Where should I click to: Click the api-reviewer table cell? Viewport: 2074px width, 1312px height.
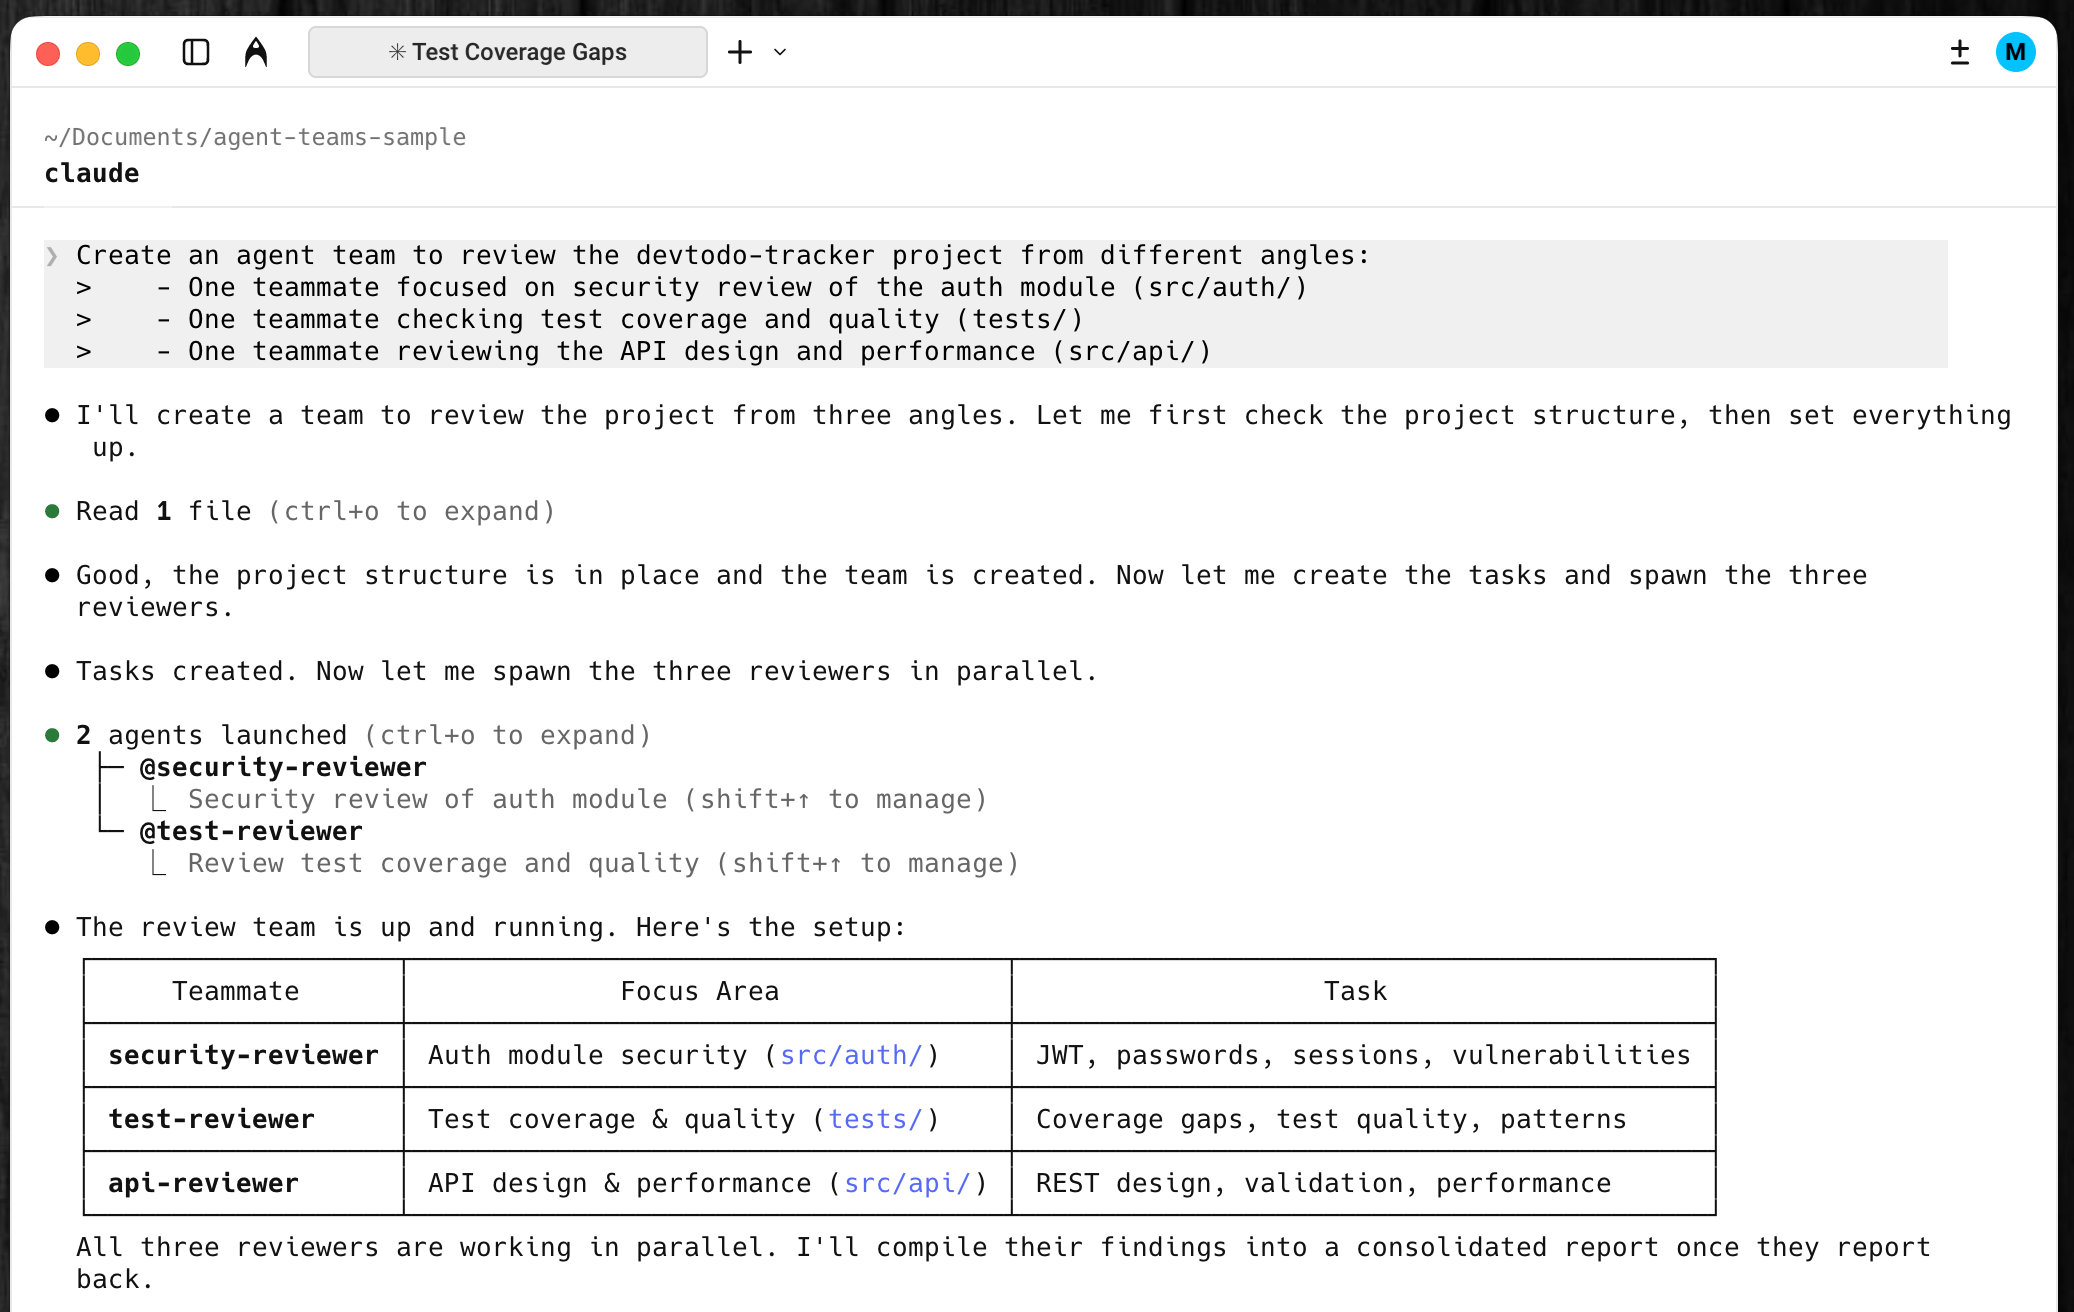[x=204, y=1184]
